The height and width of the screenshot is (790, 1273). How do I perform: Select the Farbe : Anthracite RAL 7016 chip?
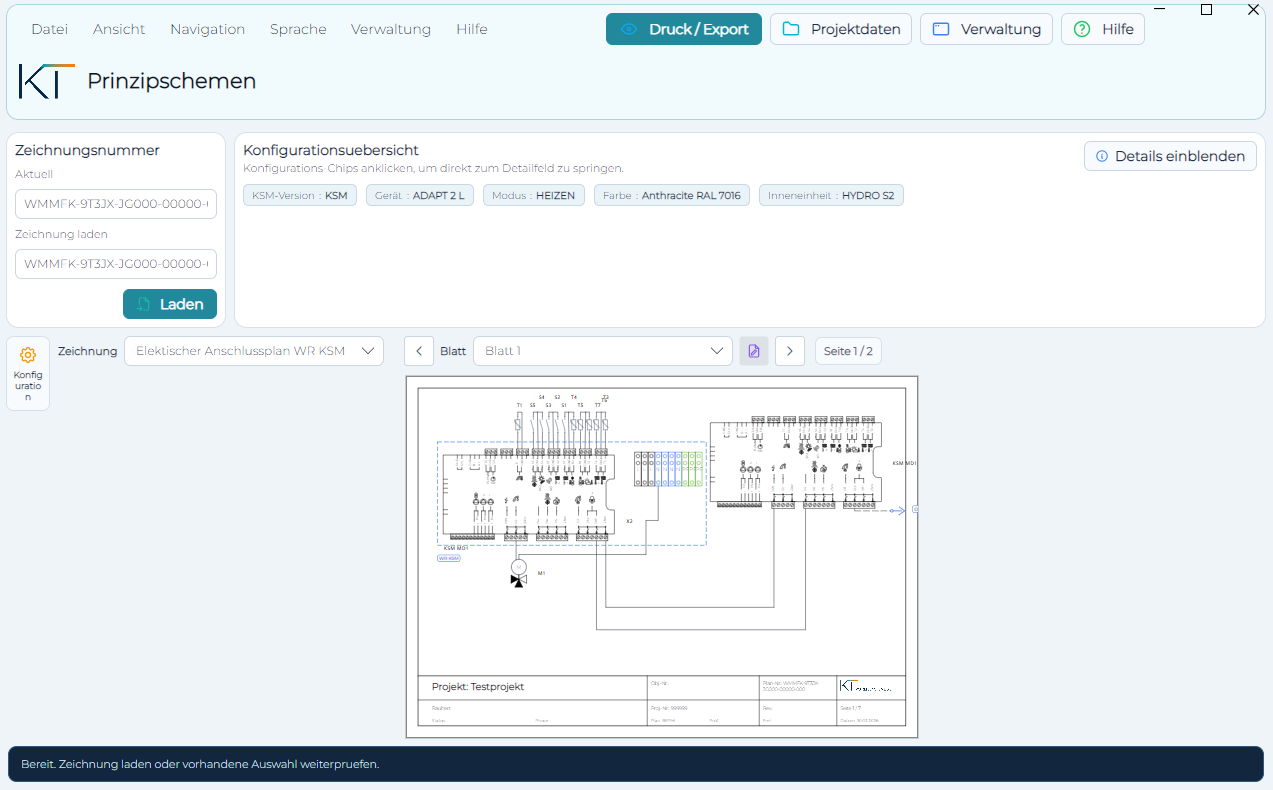tap(672, 195)
